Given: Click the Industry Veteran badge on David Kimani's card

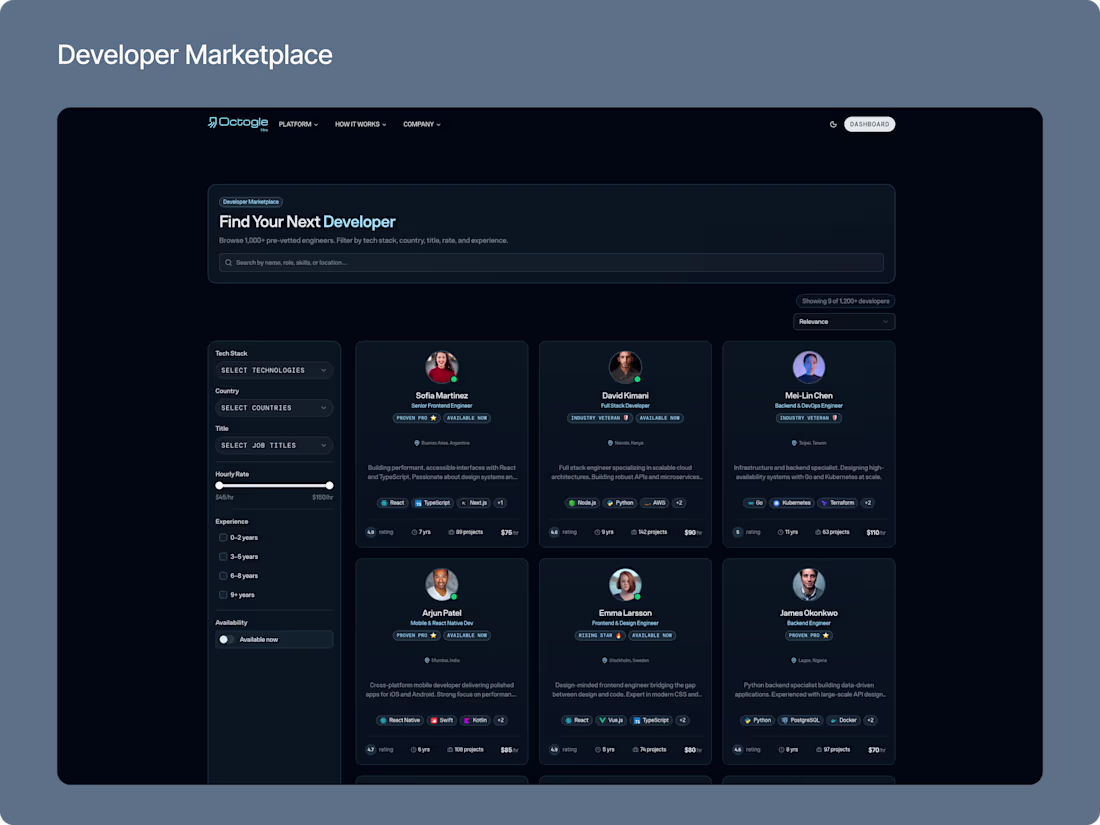Looking at the screenshot, I should click(600, 418).
